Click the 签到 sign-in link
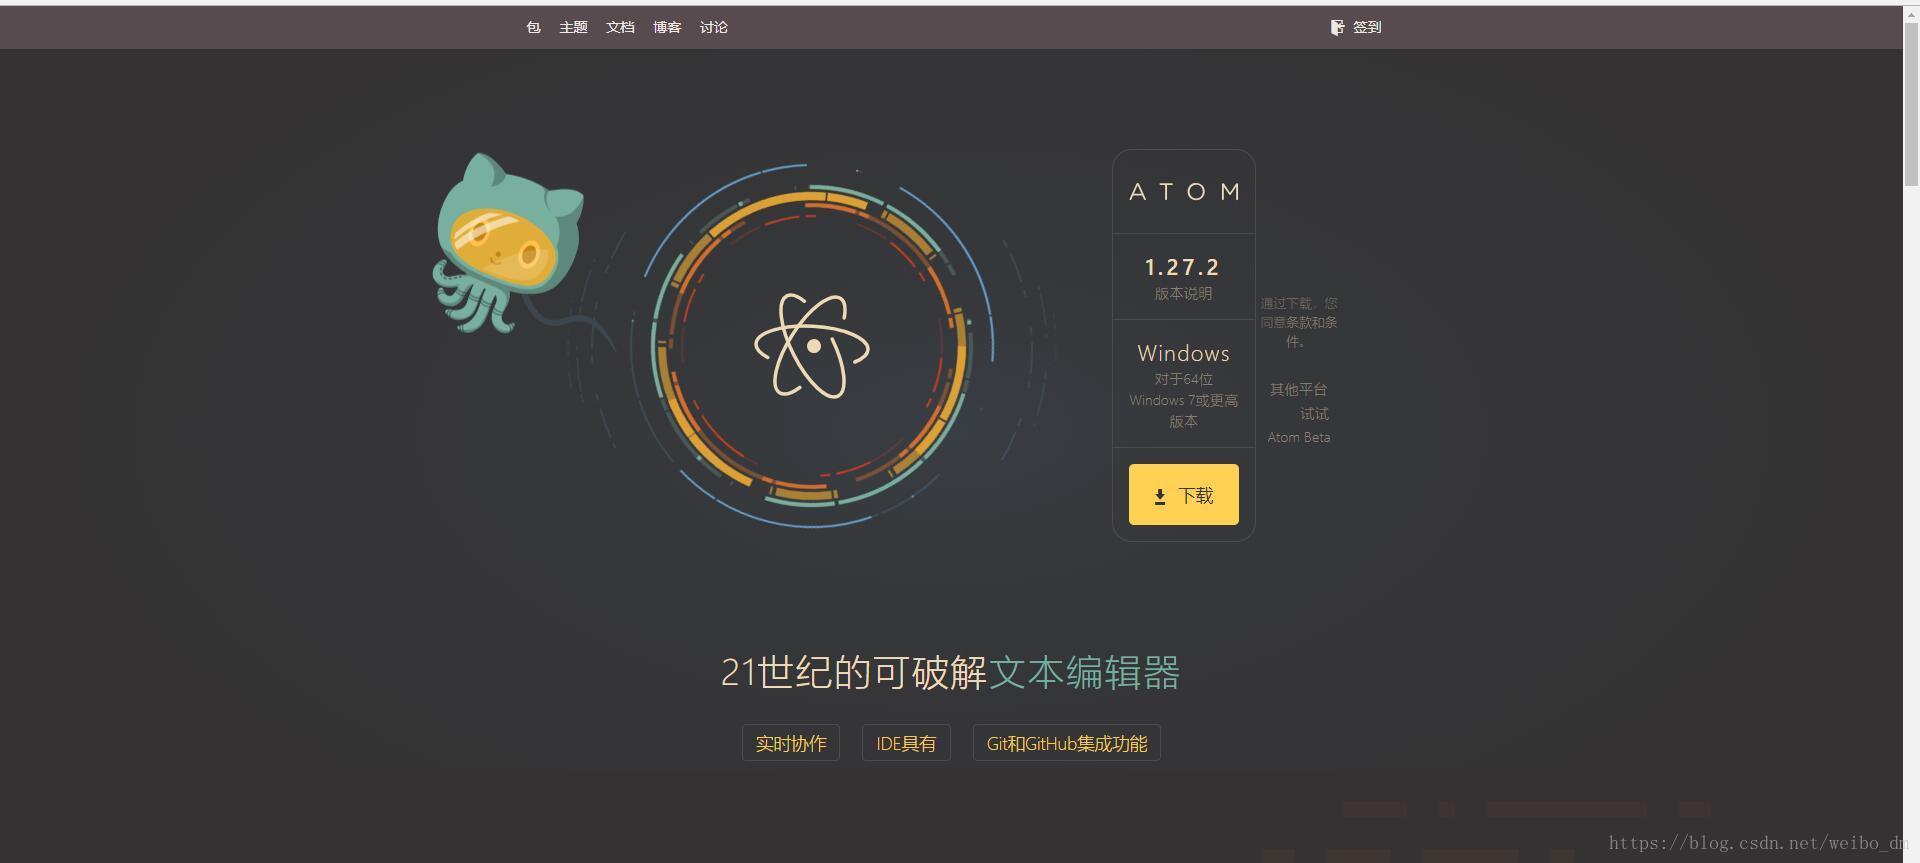 coord(1367,27)
